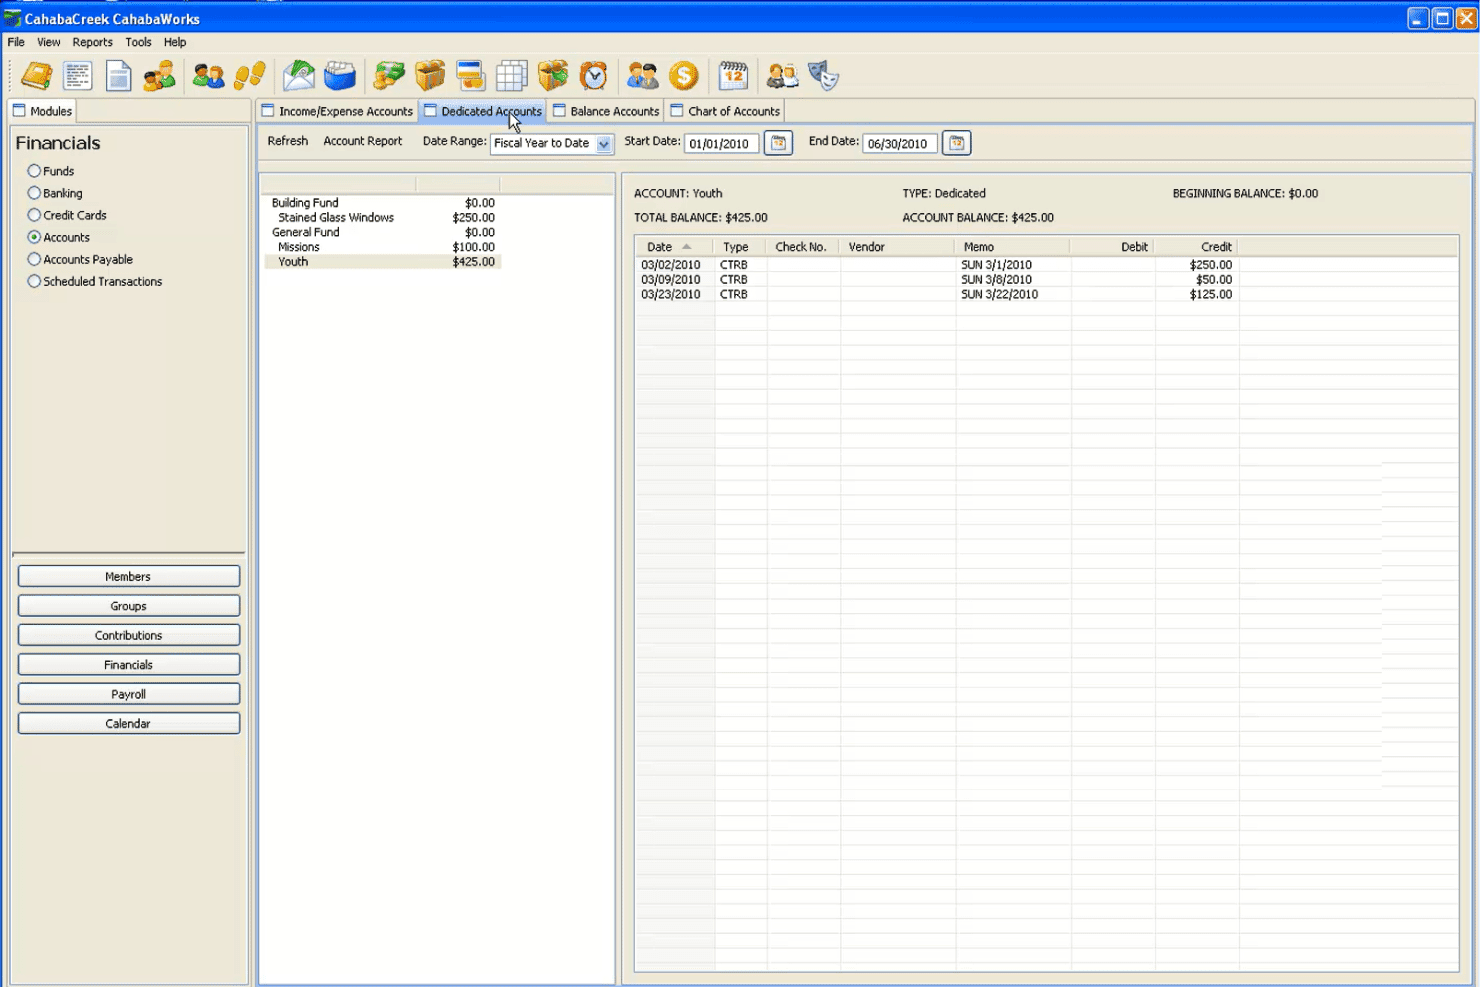Click the credit cards toolbar icon
This screenshot has height=987, width=1480.
pyautogui.click(x=470, y=76)
